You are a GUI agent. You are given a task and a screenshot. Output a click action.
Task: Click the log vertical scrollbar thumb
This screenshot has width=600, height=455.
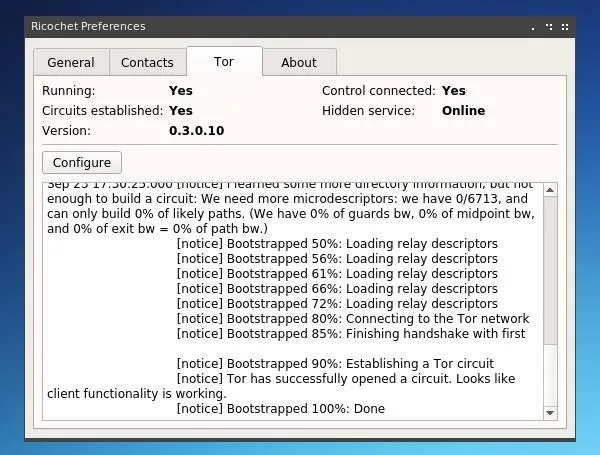click(x=550, y=271)
